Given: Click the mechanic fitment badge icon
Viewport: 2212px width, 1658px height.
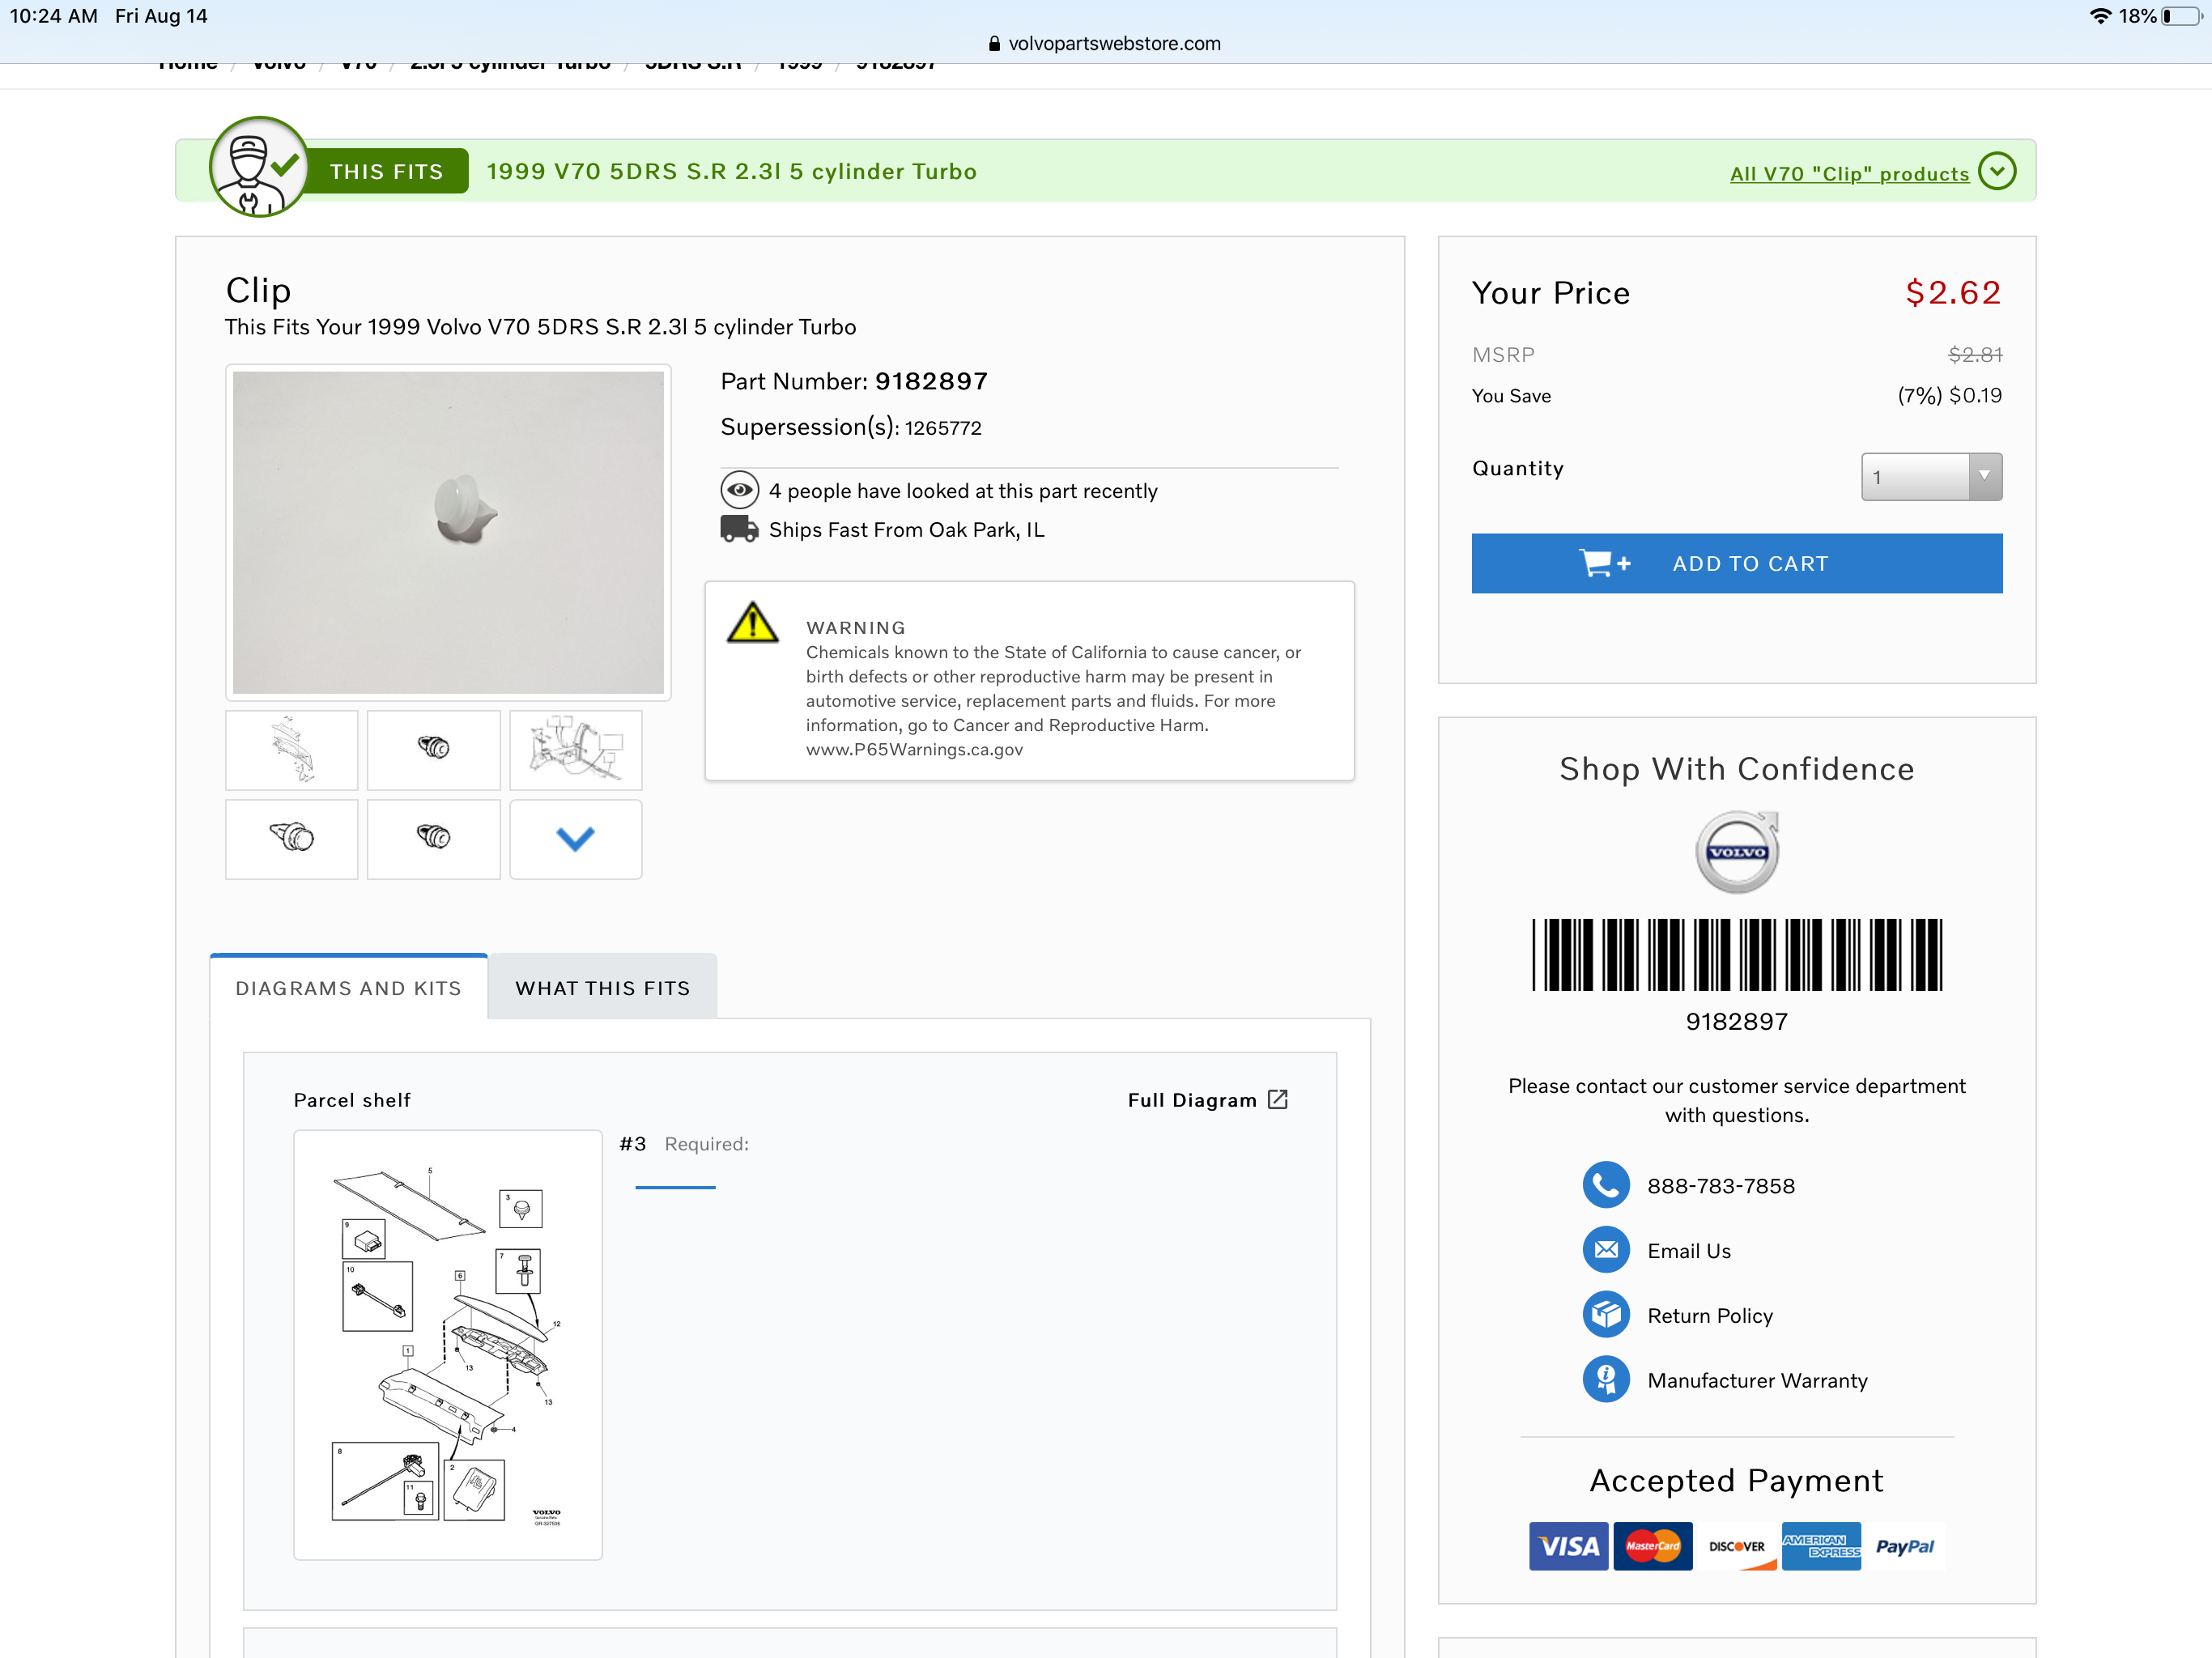Looking at the screenshot, I should tap(258, 167).
